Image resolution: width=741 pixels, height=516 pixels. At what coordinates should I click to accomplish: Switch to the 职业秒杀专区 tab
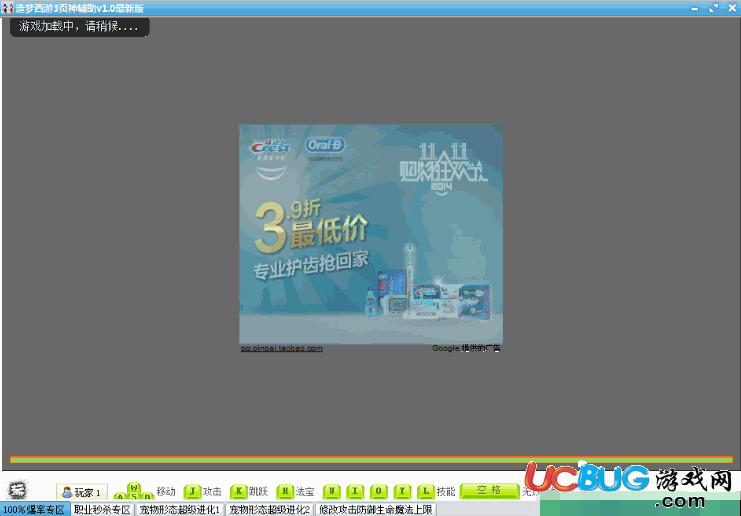click(102, 509)
